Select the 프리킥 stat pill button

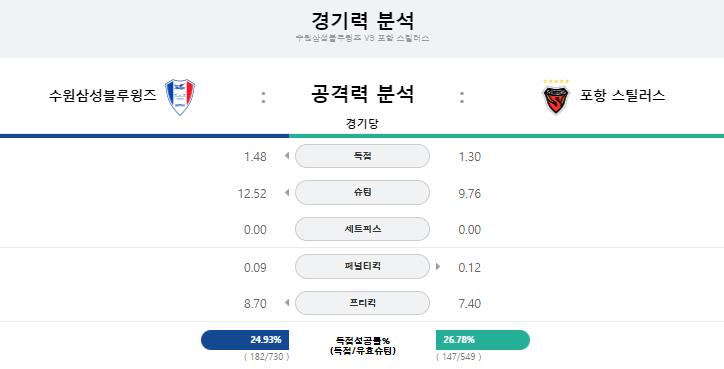[x=362, y=303]
